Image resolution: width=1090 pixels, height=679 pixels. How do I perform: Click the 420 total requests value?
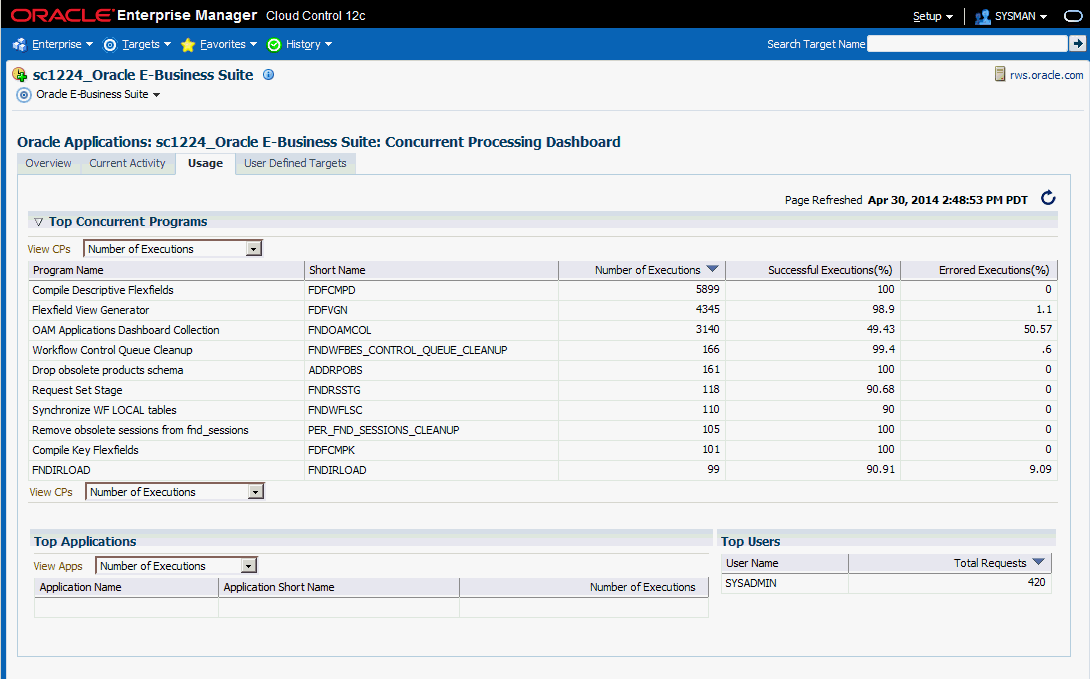[x=1036, y=582]
